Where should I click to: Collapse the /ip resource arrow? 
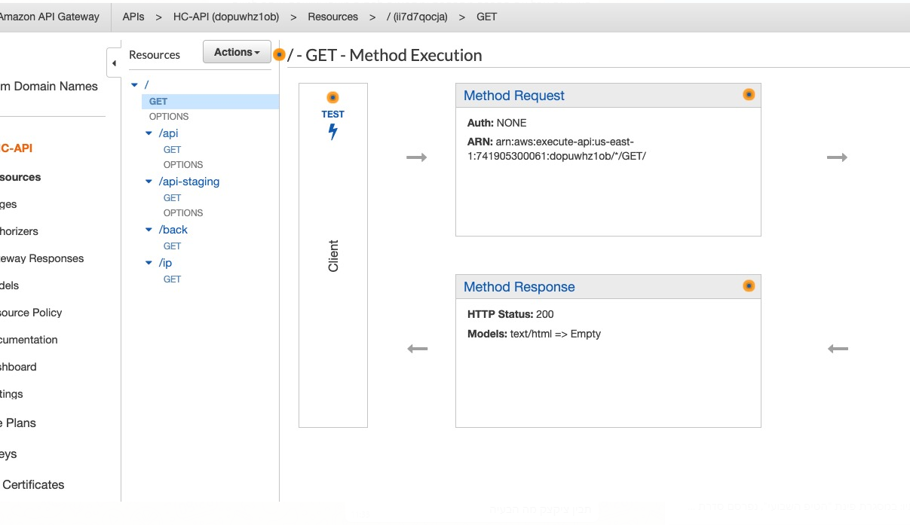coord(149,263)
